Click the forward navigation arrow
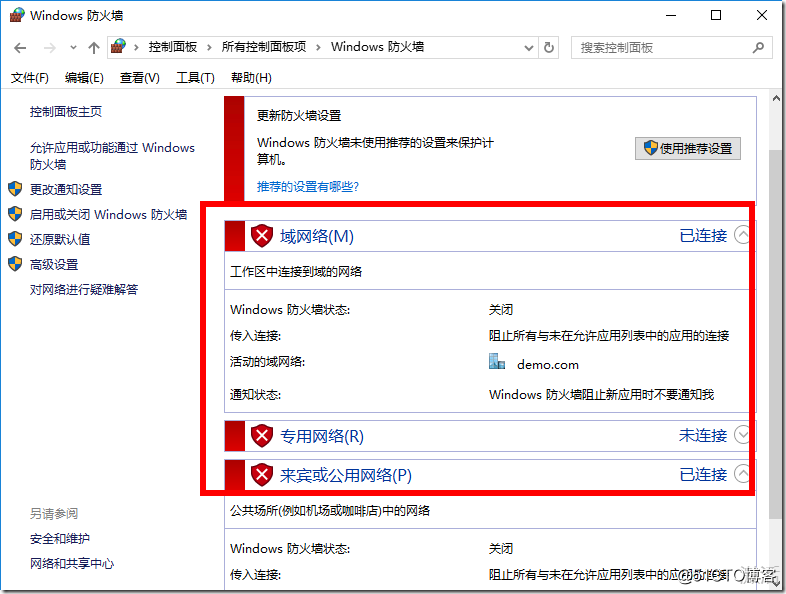 tap(49, 48)
